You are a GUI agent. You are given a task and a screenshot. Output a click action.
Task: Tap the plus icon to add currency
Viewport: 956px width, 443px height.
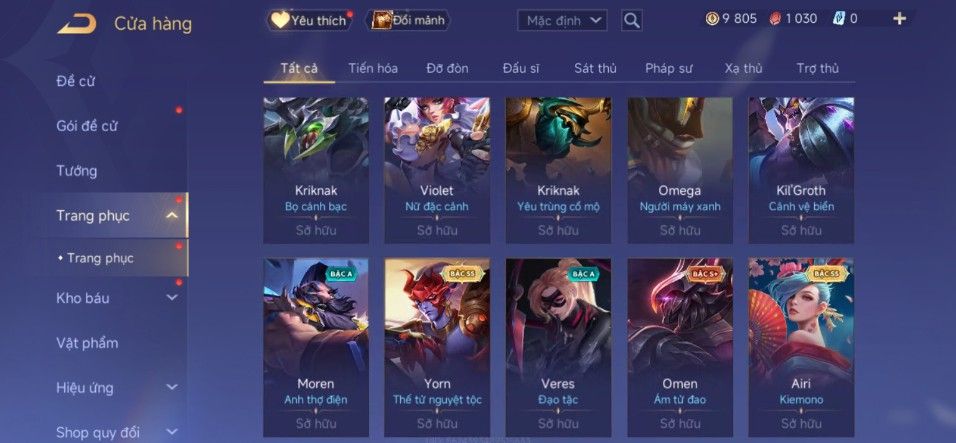tap(899, 19)
